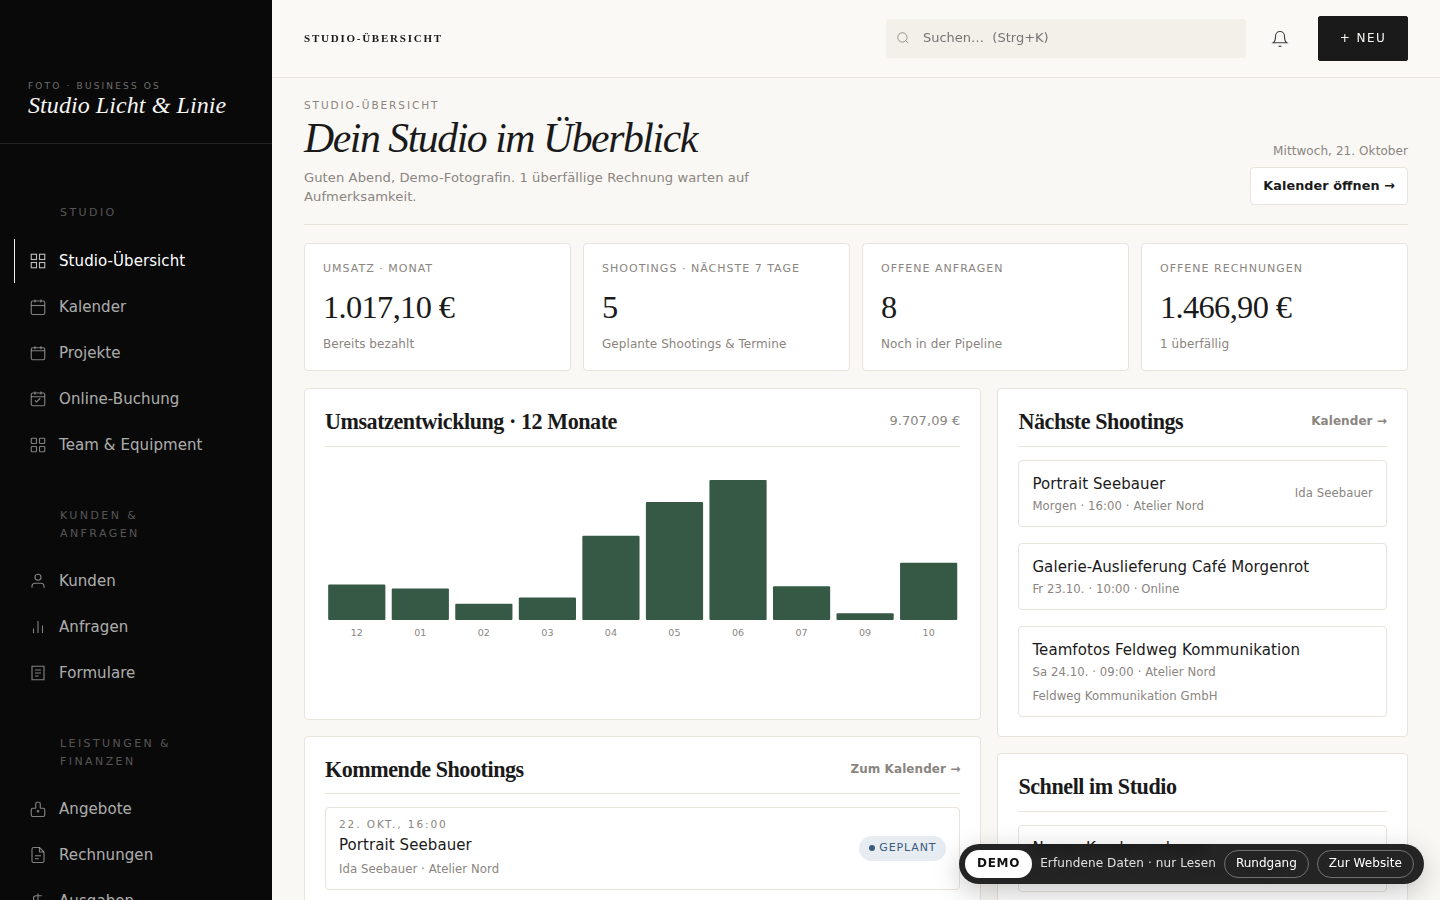This screenshot has height=900, width=1440.
Task: Click the chart total 9.707,09 €
Action: [x=924, y=421]
